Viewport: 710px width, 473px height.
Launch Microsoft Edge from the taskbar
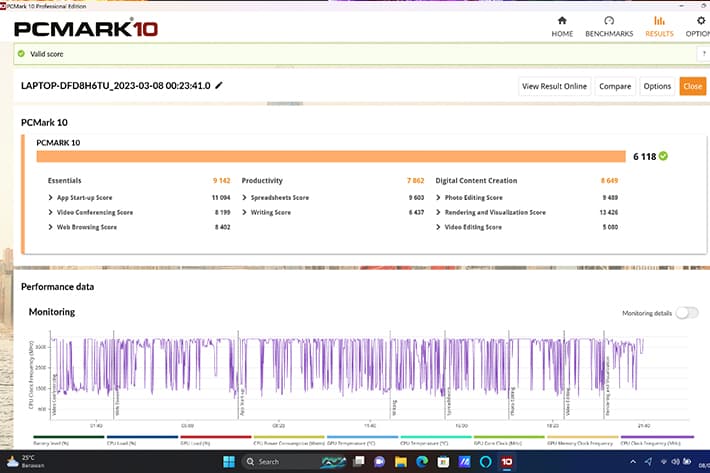(422, 462)
